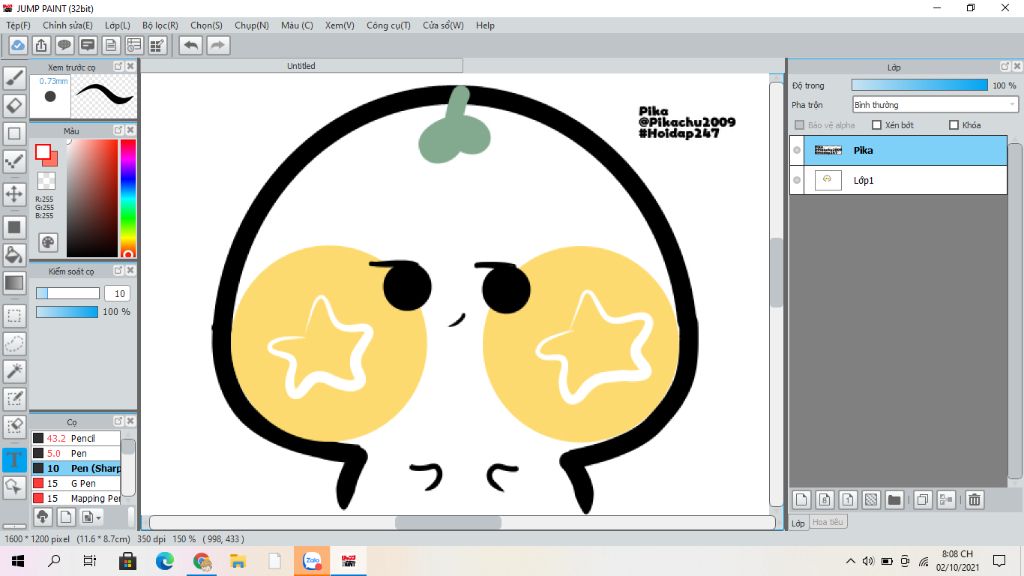Viewport: 1024px width, 576px height.
Task: Toggle visibility of the Lớp1 layer
Action: (797, 180)
